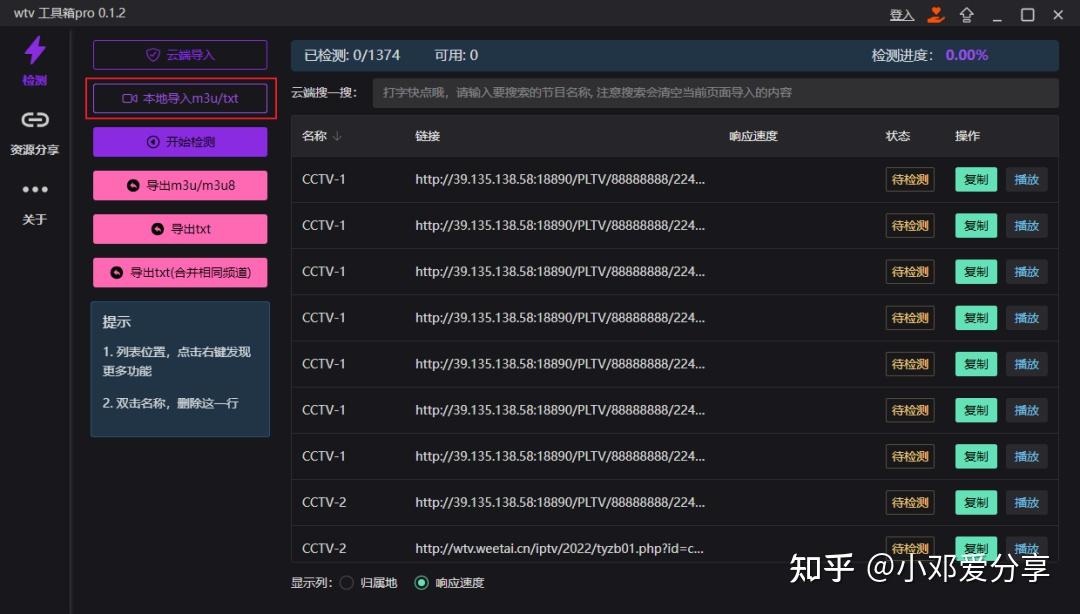Focus the 云端搜一搜 search input field

click(x=715, y=92)
